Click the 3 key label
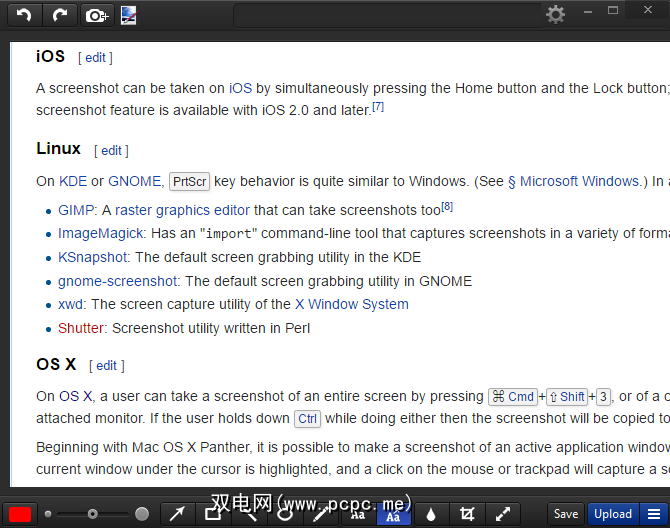The image size is (670, 528). (603, 396)
